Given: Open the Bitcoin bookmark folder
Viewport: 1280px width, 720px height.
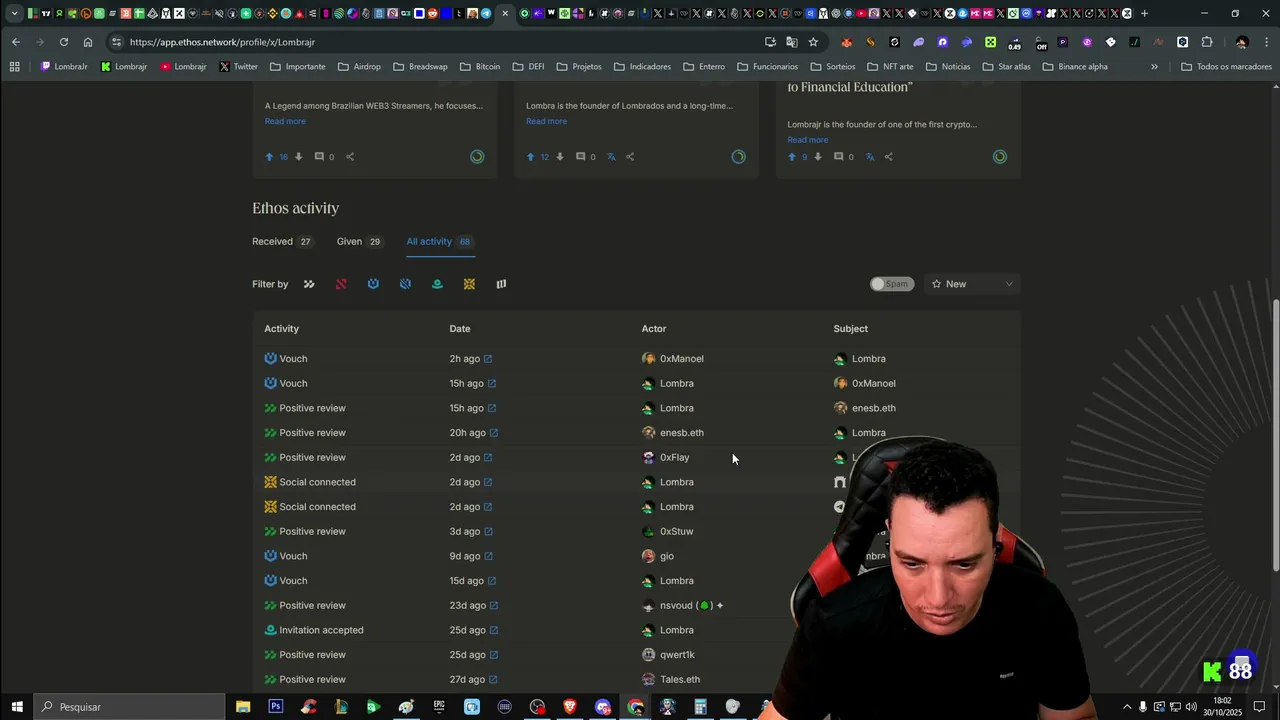Looking at the screenshot, I should 480,67.
